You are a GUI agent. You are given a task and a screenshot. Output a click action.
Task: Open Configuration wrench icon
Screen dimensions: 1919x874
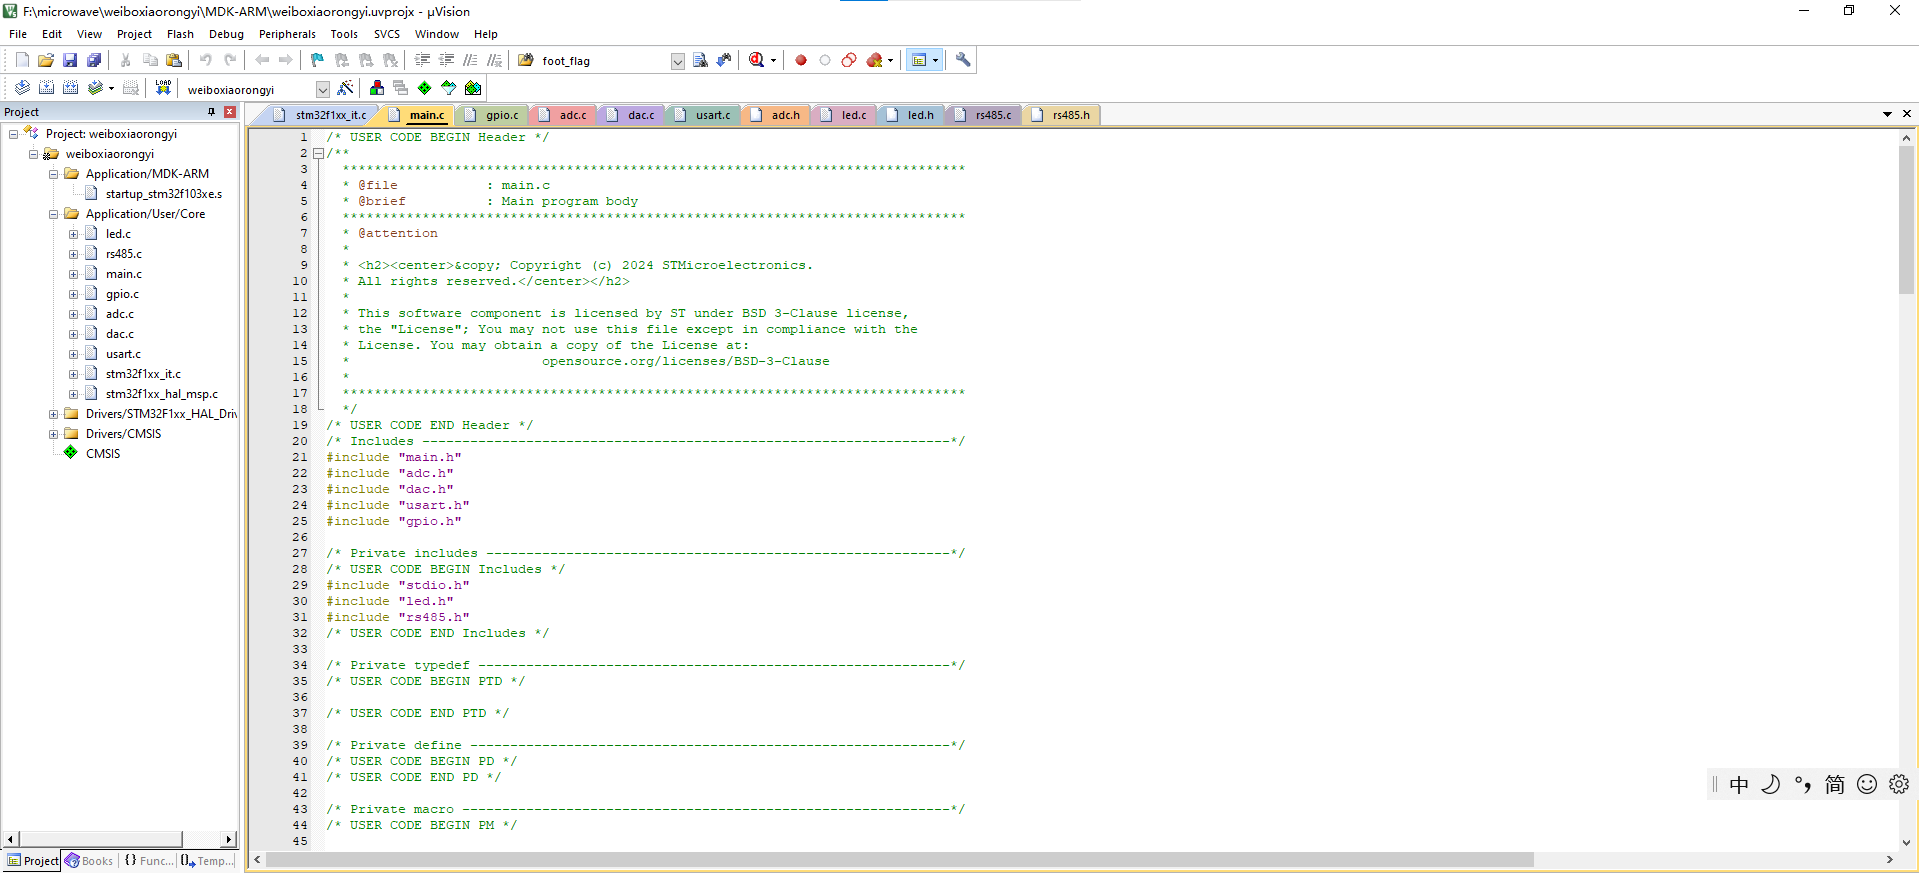point(963,60)
